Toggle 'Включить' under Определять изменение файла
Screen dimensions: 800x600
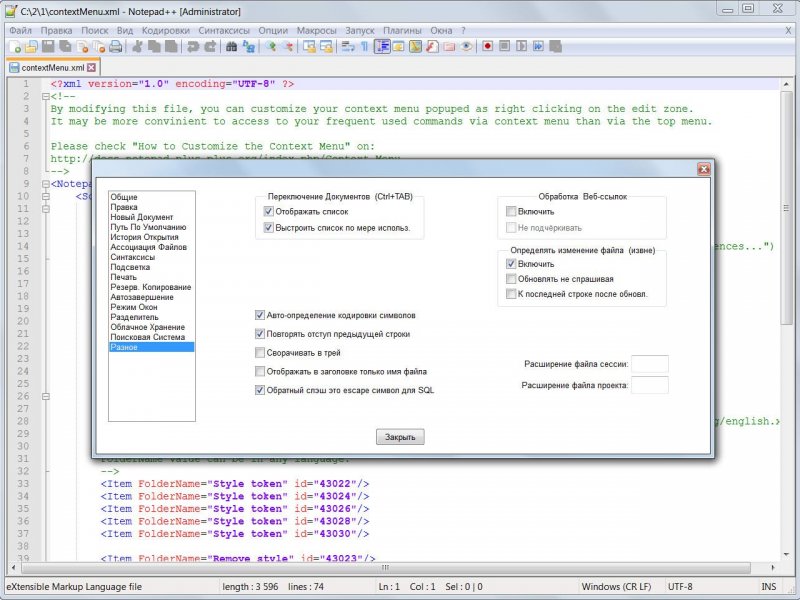coord(511,264)
